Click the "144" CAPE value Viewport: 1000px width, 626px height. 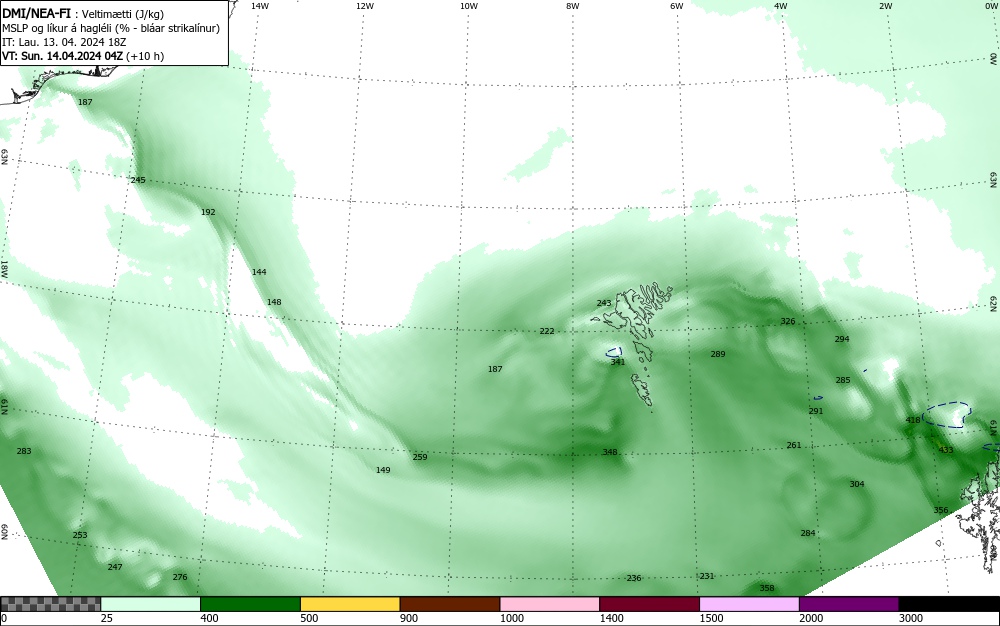pos(259,272)
